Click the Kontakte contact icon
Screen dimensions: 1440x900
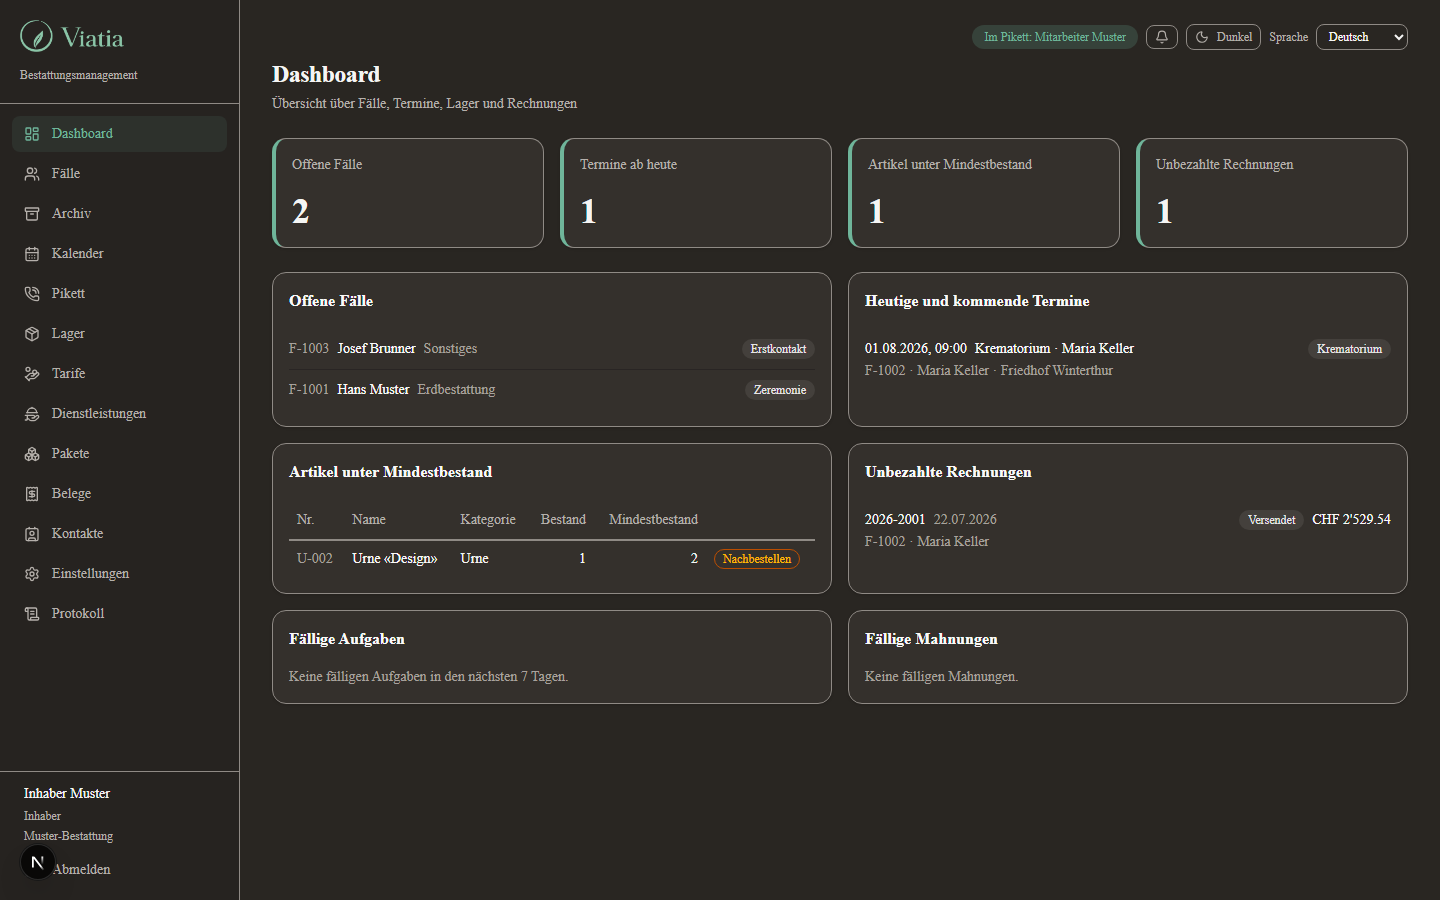tap(32, 534)
